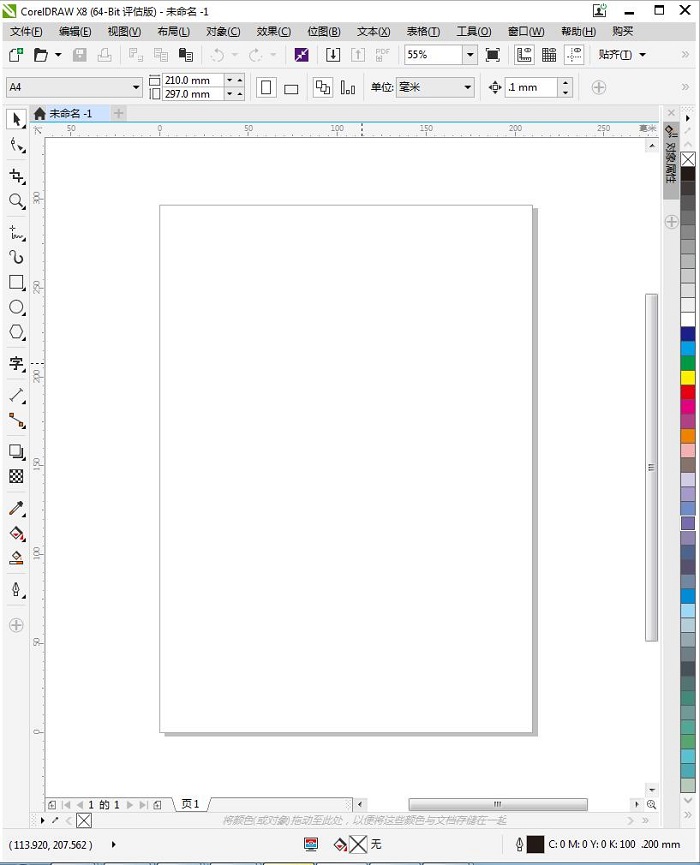The width and height of the screenshot is (700, 865).
Task: Click the page width 210.0 mm field
Action: pyautogui.click(x=194, y=80)
